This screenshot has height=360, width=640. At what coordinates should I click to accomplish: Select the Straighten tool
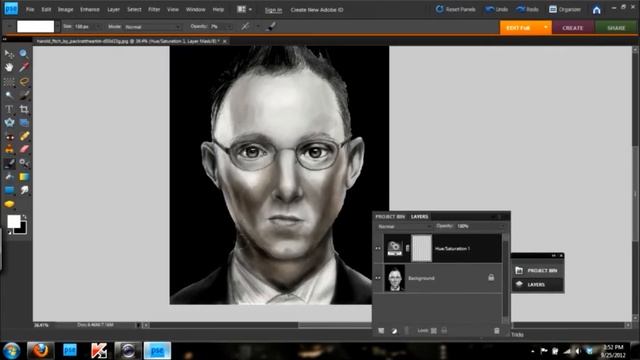24,122
